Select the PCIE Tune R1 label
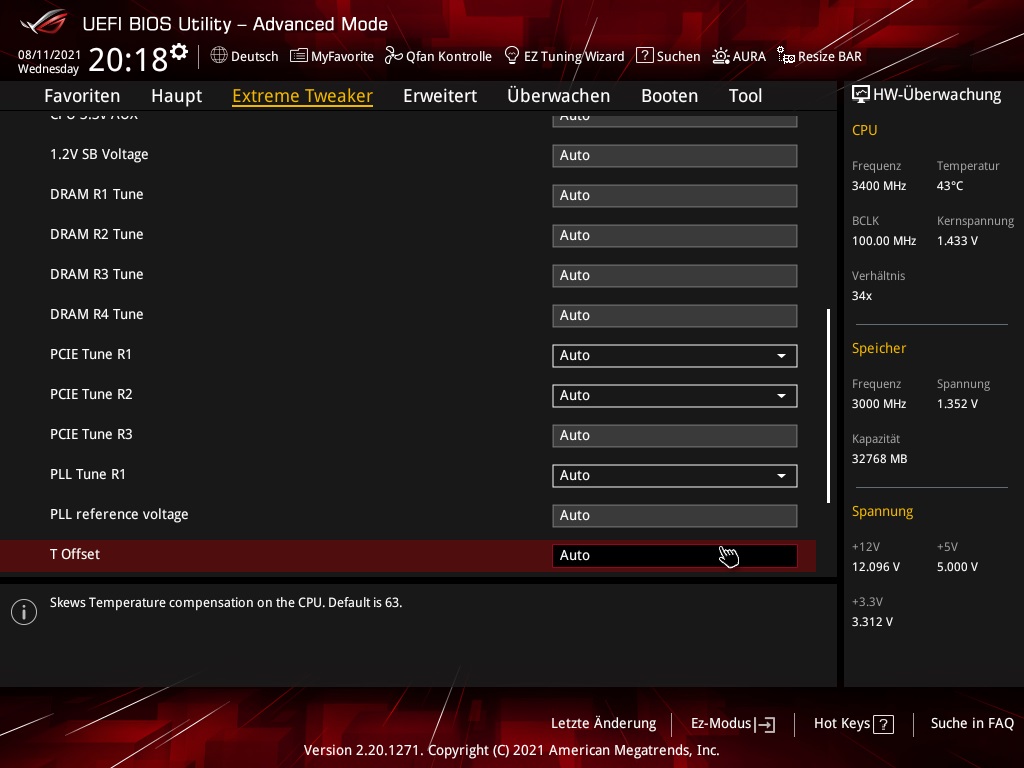The image size is (1024, 768). (91, 355)
